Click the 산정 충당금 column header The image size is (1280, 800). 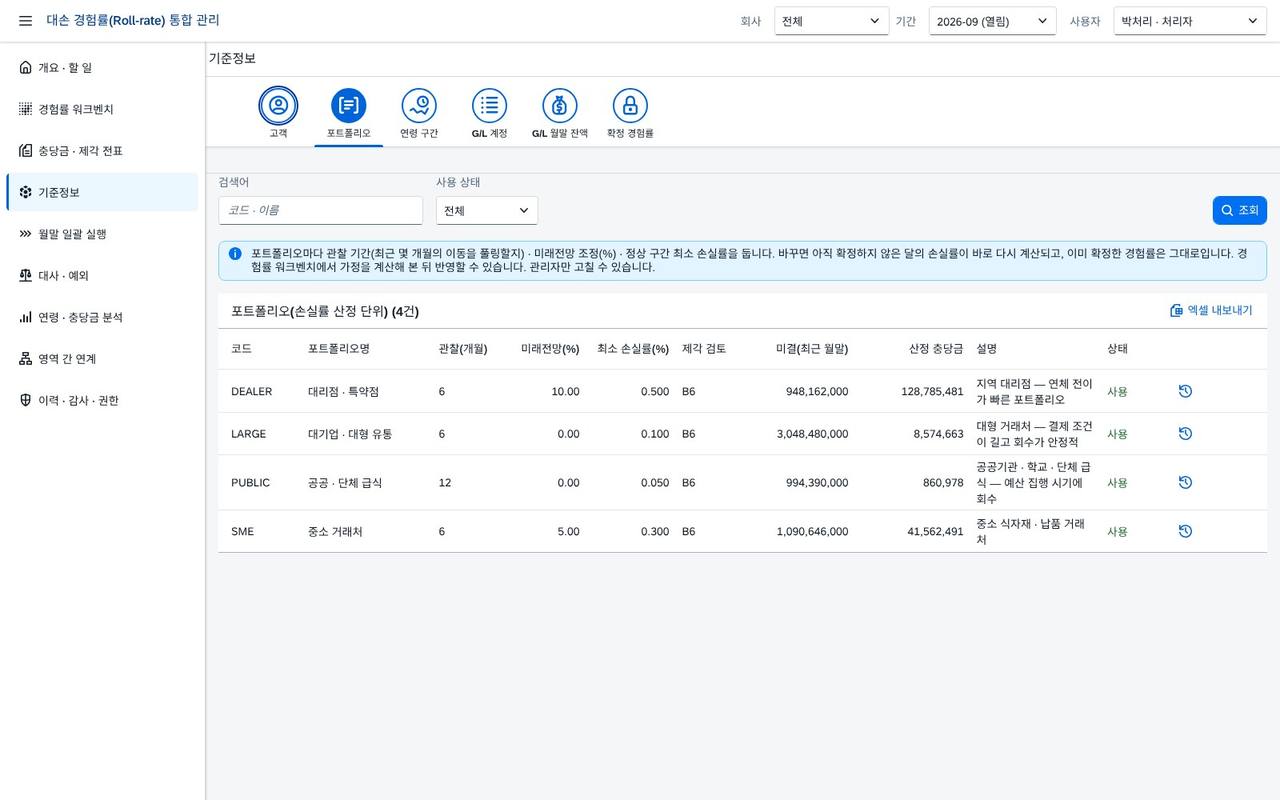click(x=936, y=349)
